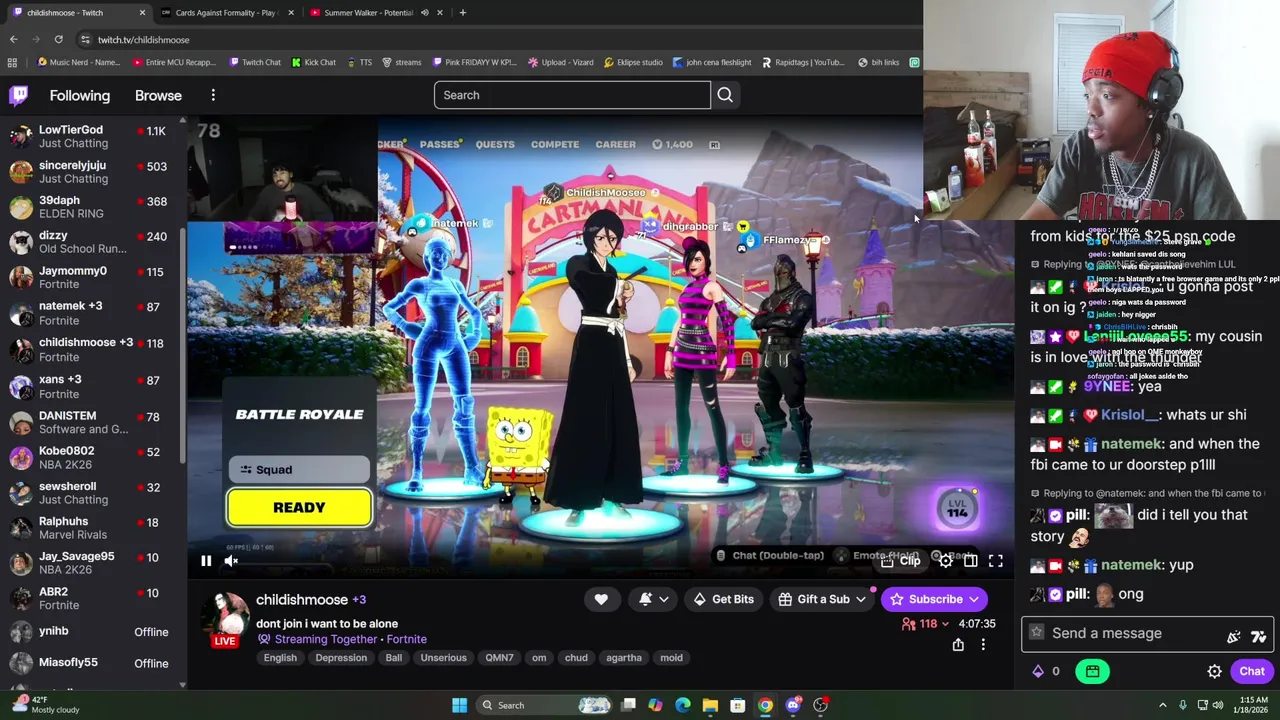Open stream options under the timer
Image resolution: width=1280 pixels, height=720 pixels.
coord(983,645)
